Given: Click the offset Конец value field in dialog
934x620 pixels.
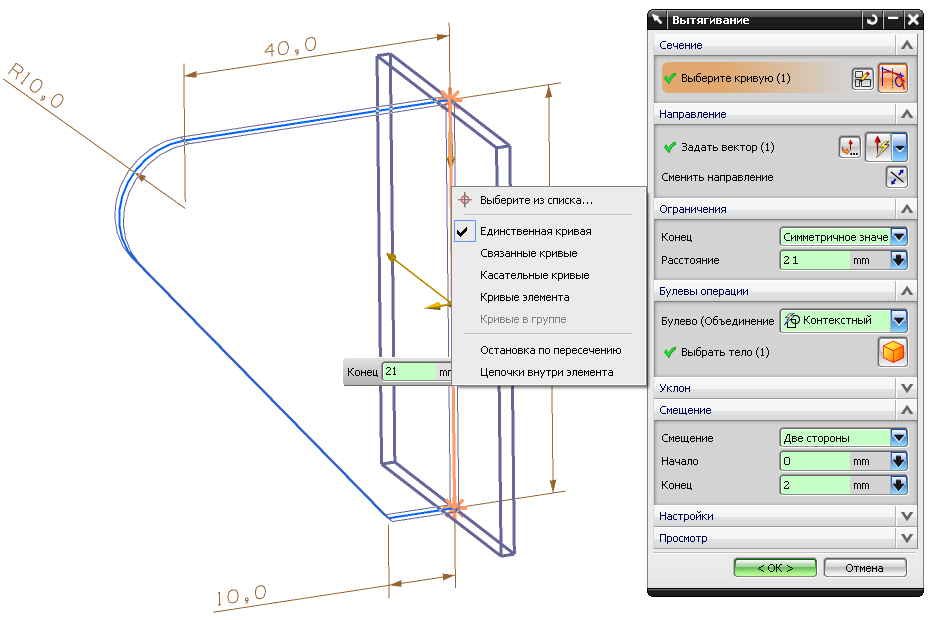Looking at the screenshot, I should (815, 485).
